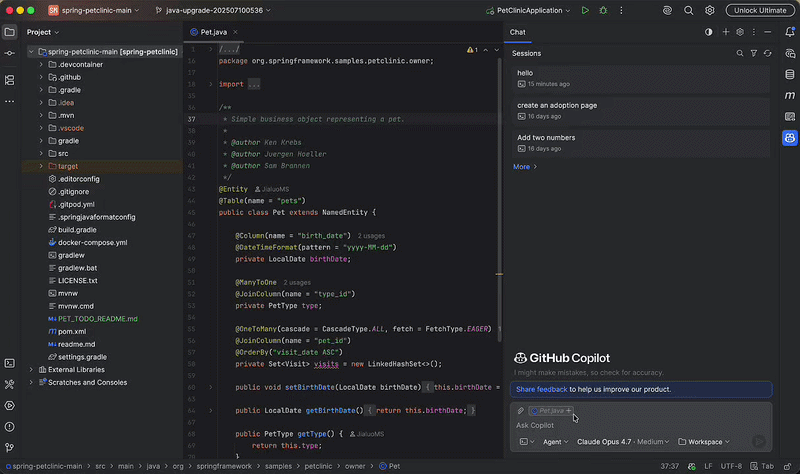Click the Unlock Ultimate button
The width and height of the screenshot is (800, 474).
pyautogui.click(x=760, y=10)
